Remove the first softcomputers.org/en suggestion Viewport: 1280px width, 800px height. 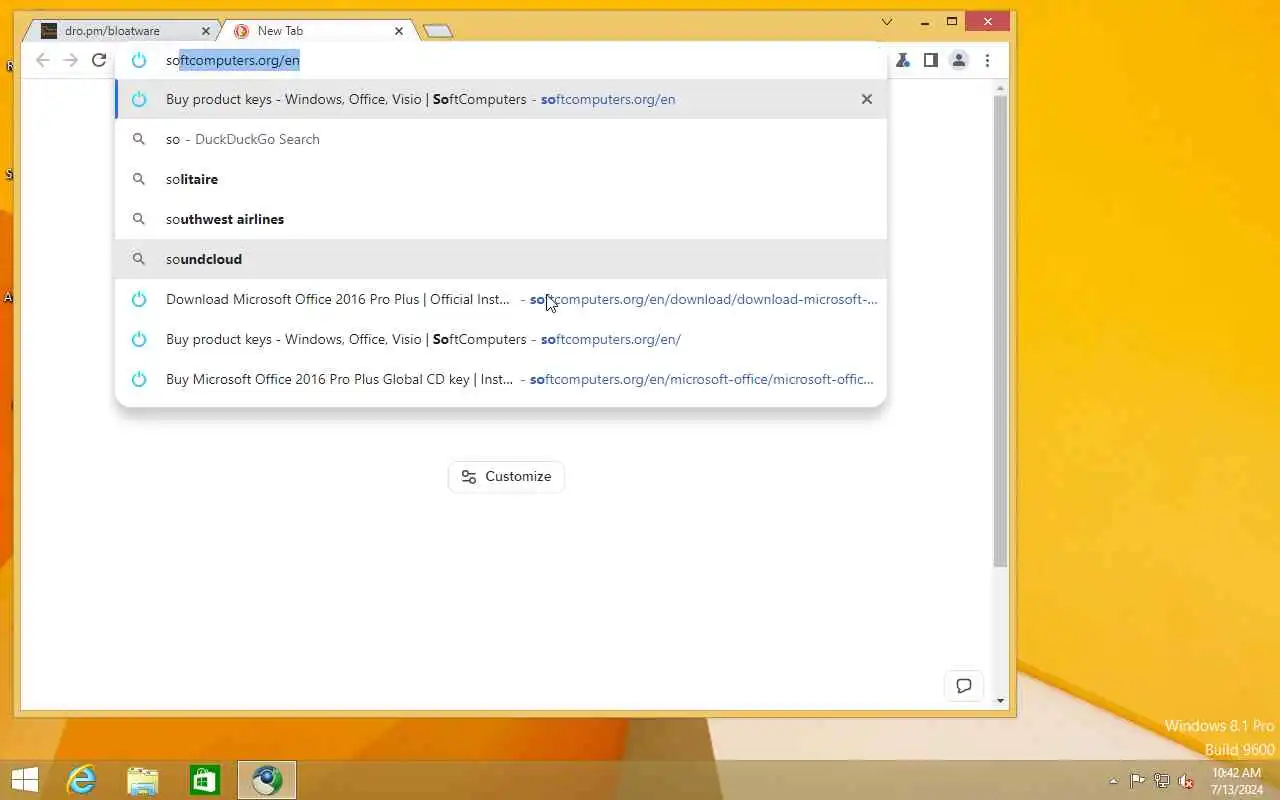(867, 99)
